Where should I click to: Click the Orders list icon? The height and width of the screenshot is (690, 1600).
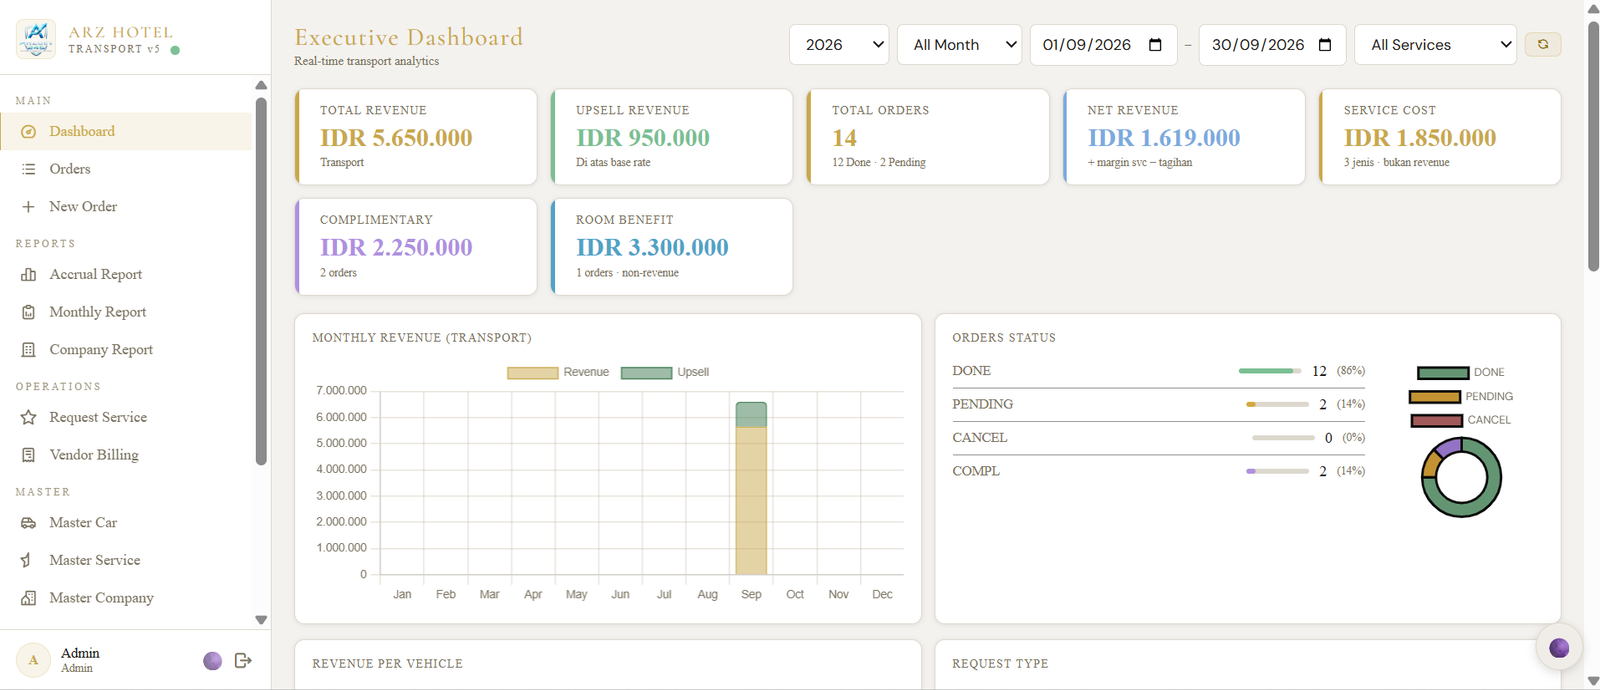[x=28, y=169]
